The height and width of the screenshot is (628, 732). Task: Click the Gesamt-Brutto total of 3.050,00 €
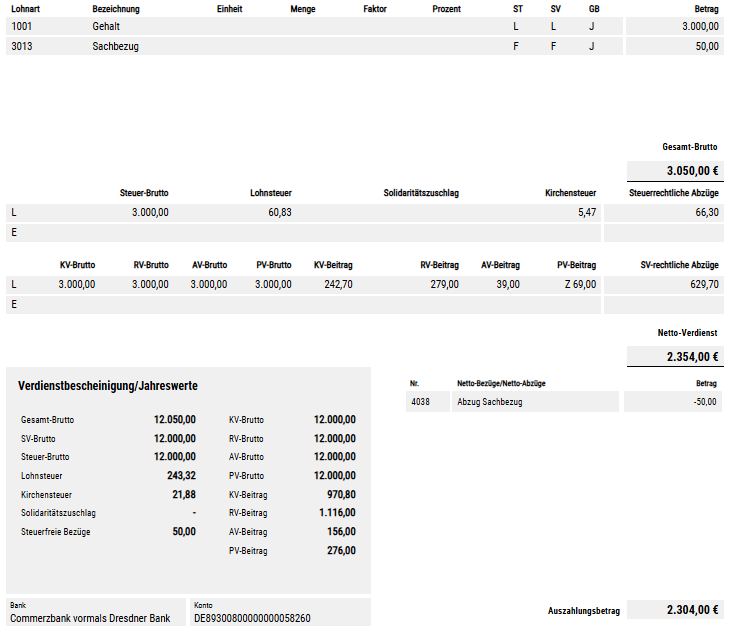(692, 170)
